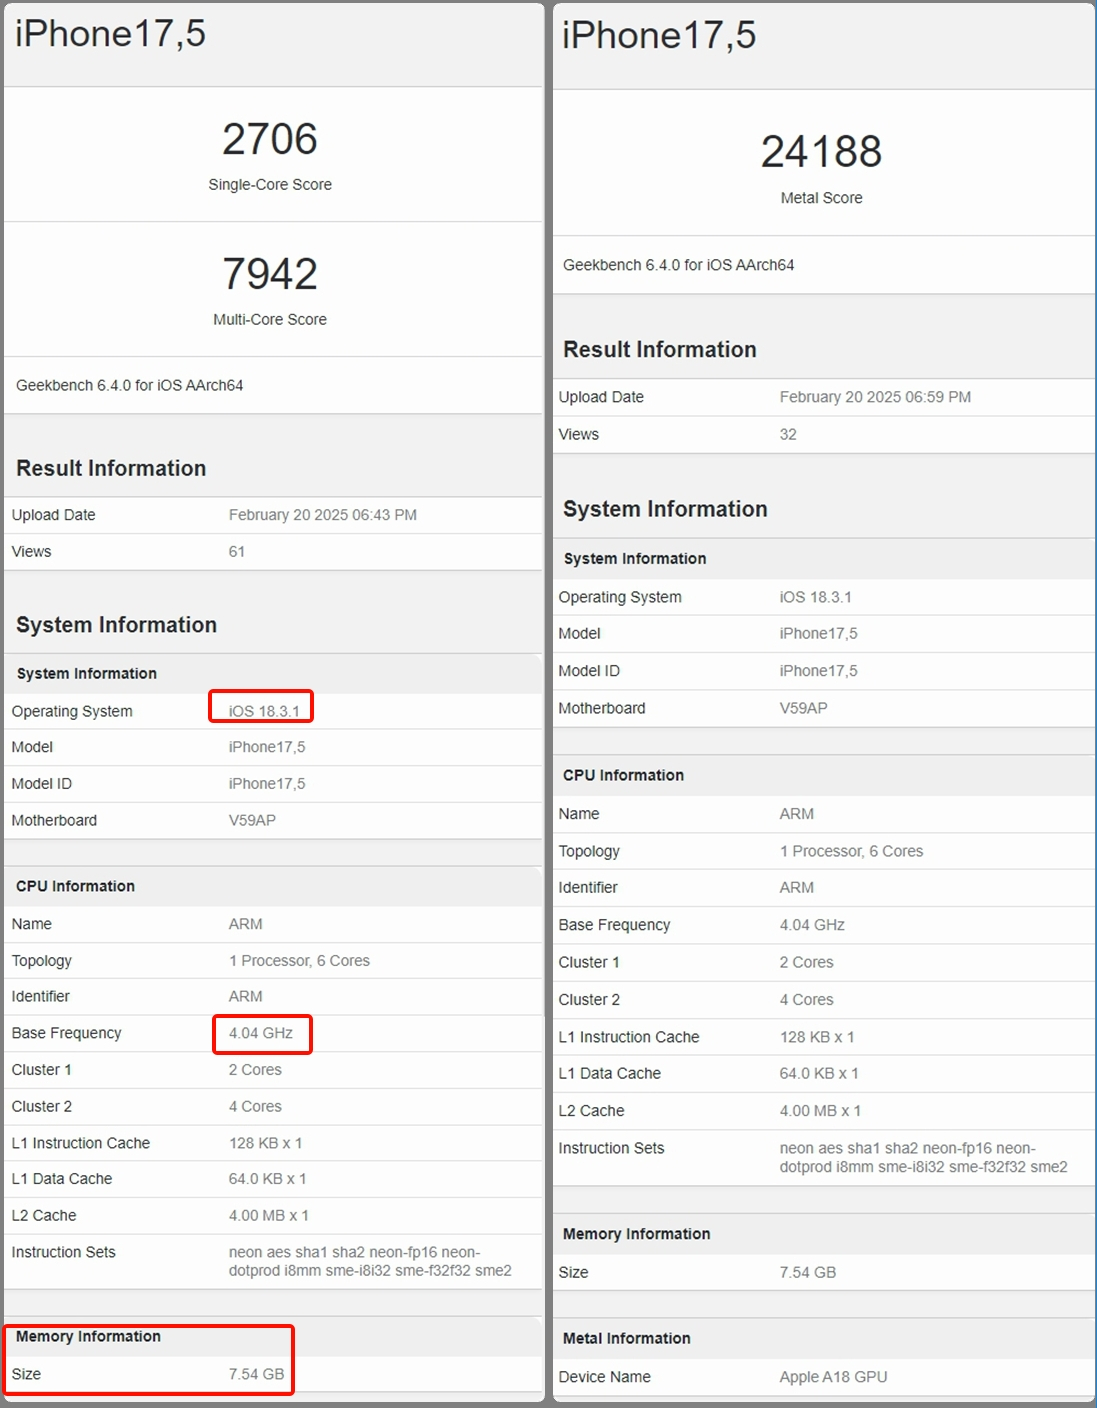Screen dimensions: 1097x1408
Task: Click Cluster 1 '2 Cores' on Metal score page
Action: (x=806, y=962)
